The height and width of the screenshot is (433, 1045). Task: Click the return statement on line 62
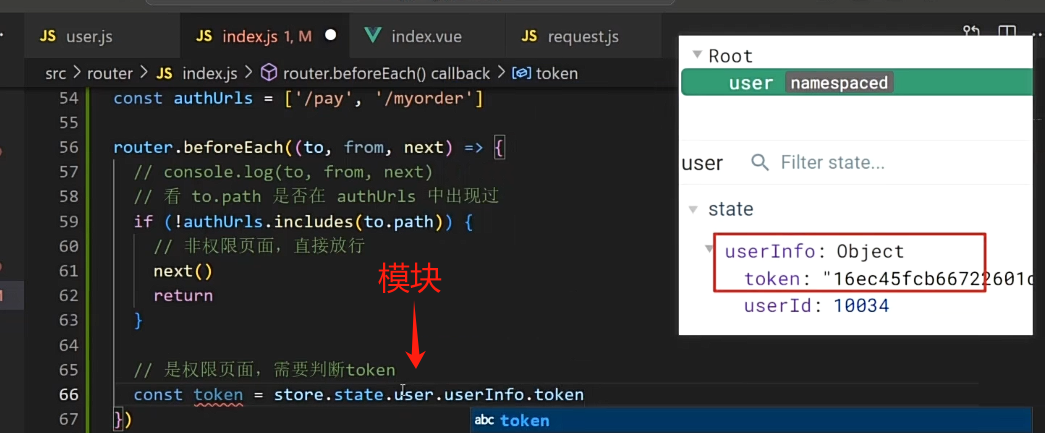point(183,296)
